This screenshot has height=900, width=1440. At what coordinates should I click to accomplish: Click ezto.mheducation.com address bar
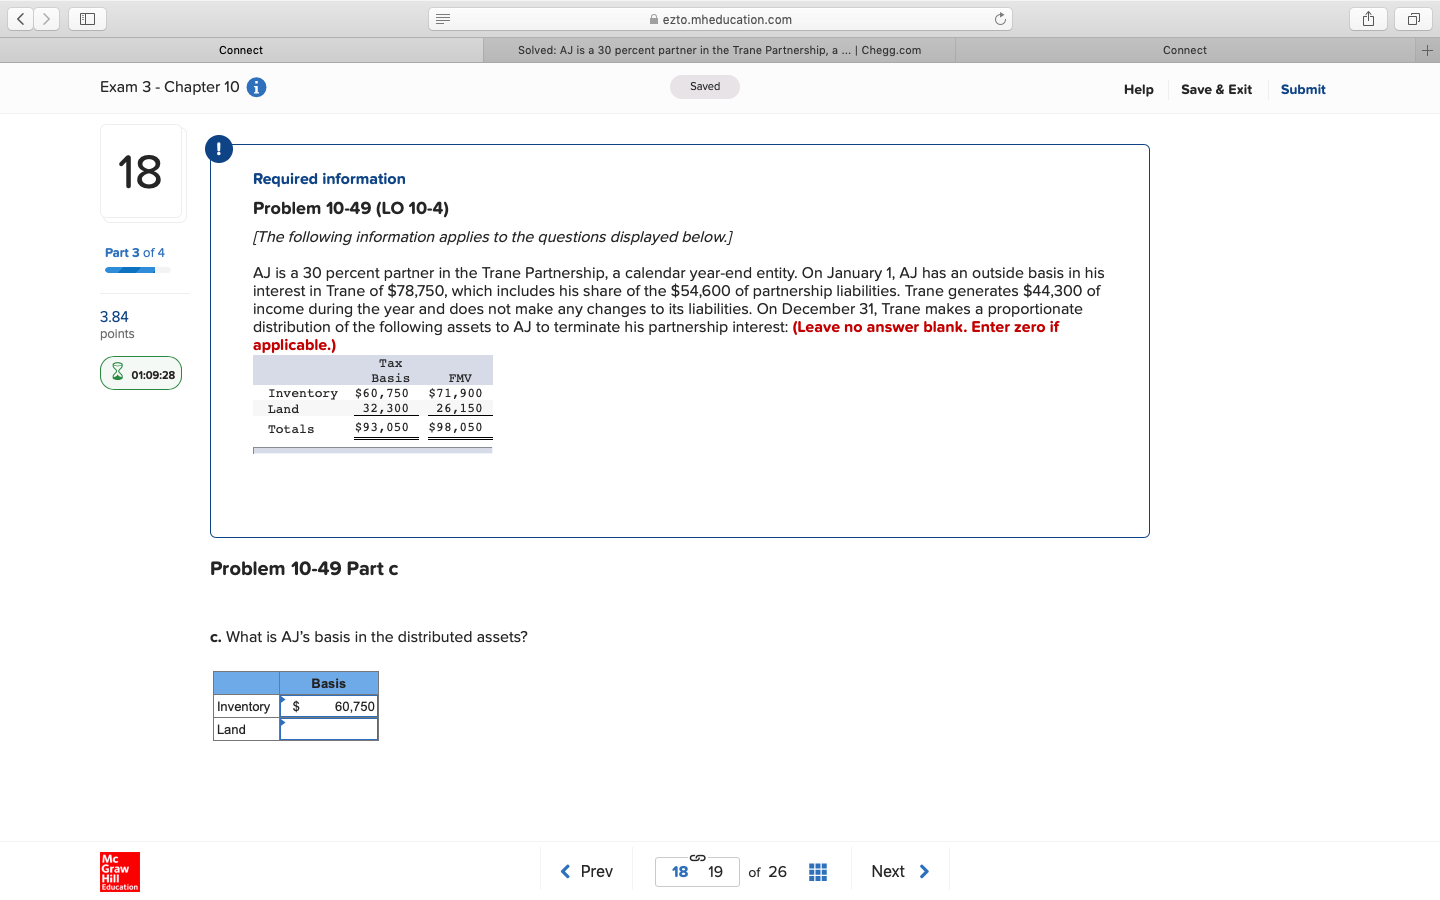click(x=720, y=19)
